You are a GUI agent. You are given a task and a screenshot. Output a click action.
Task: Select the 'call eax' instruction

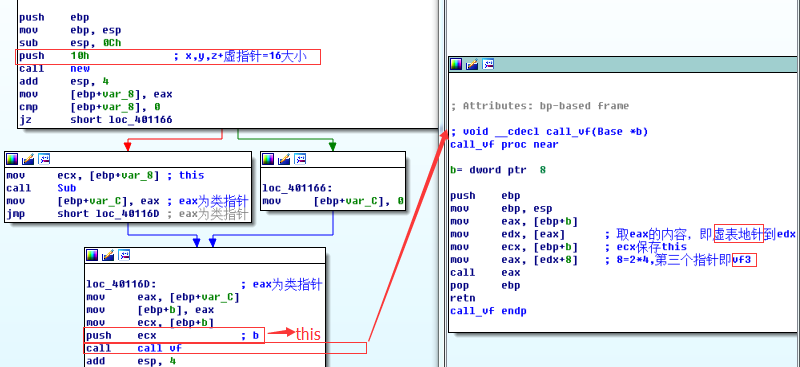point(485,273)
